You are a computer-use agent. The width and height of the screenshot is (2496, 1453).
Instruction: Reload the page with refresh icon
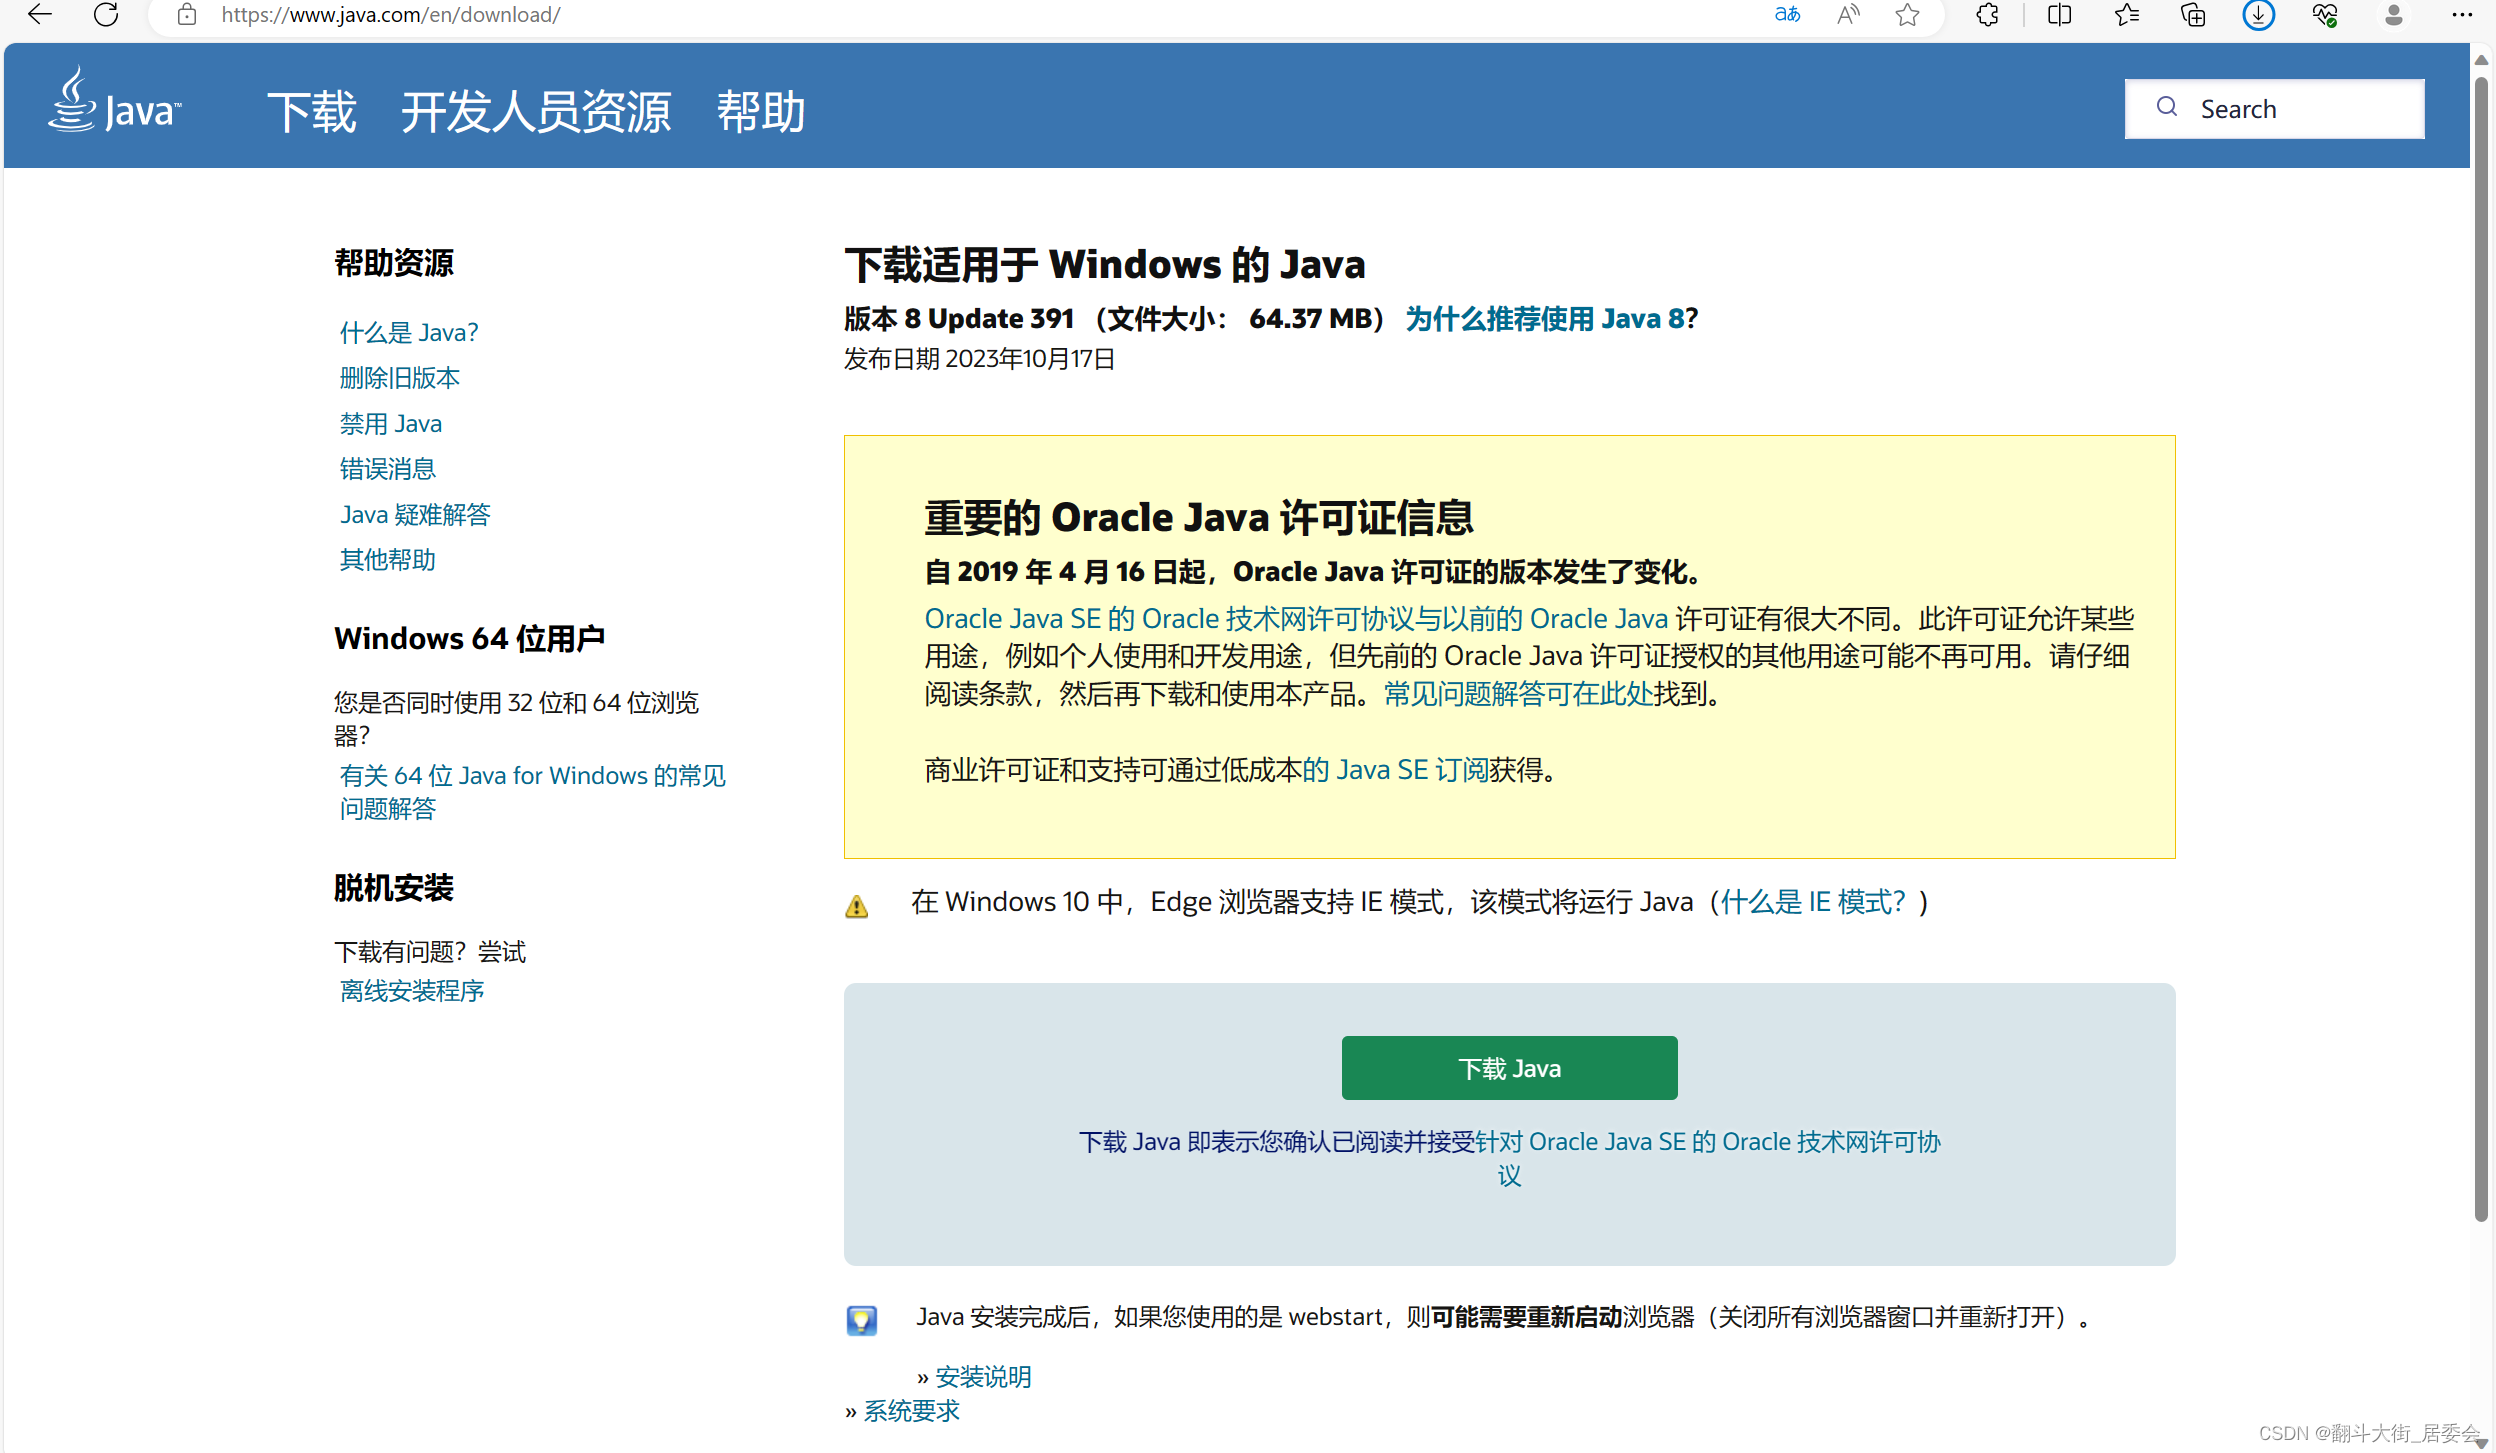tap(106, 15)
